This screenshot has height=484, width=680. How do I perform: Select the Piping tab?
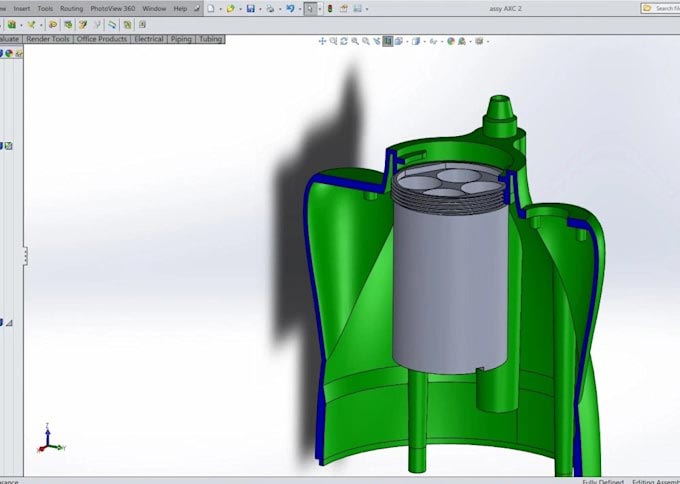181,39
